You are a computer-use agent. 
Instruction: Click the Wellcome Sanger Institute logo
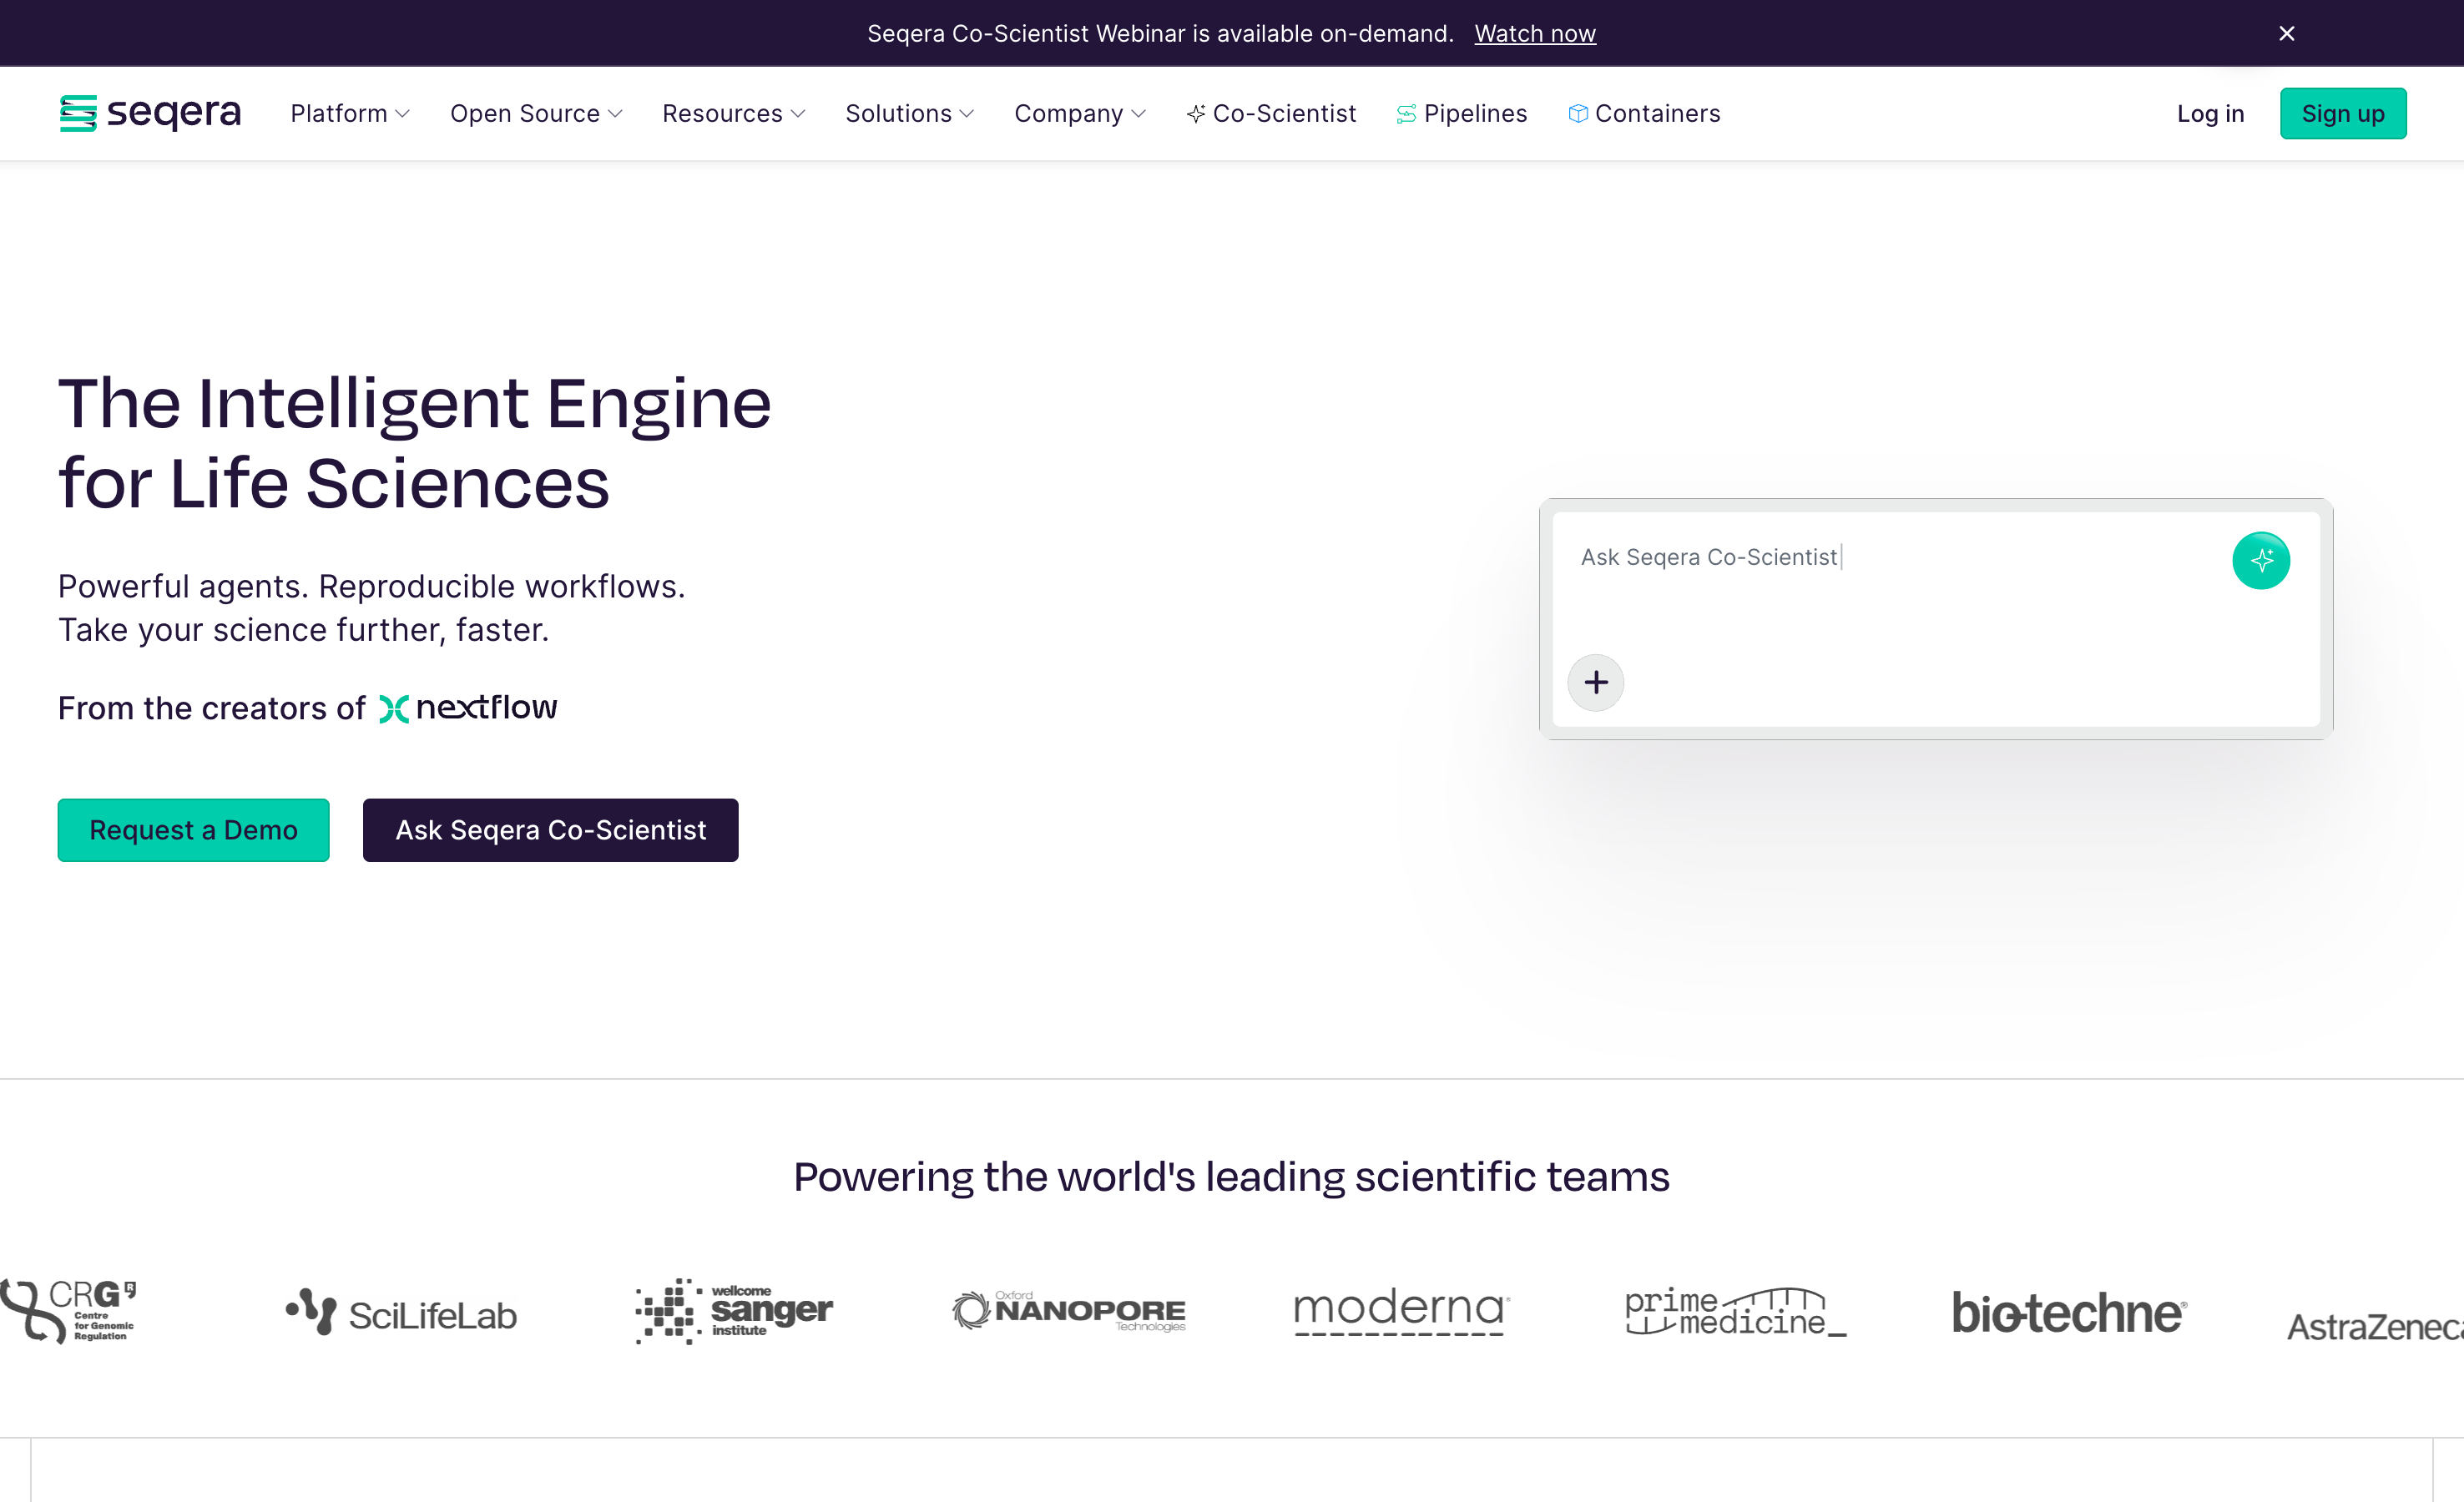(x=734, y=1310)
